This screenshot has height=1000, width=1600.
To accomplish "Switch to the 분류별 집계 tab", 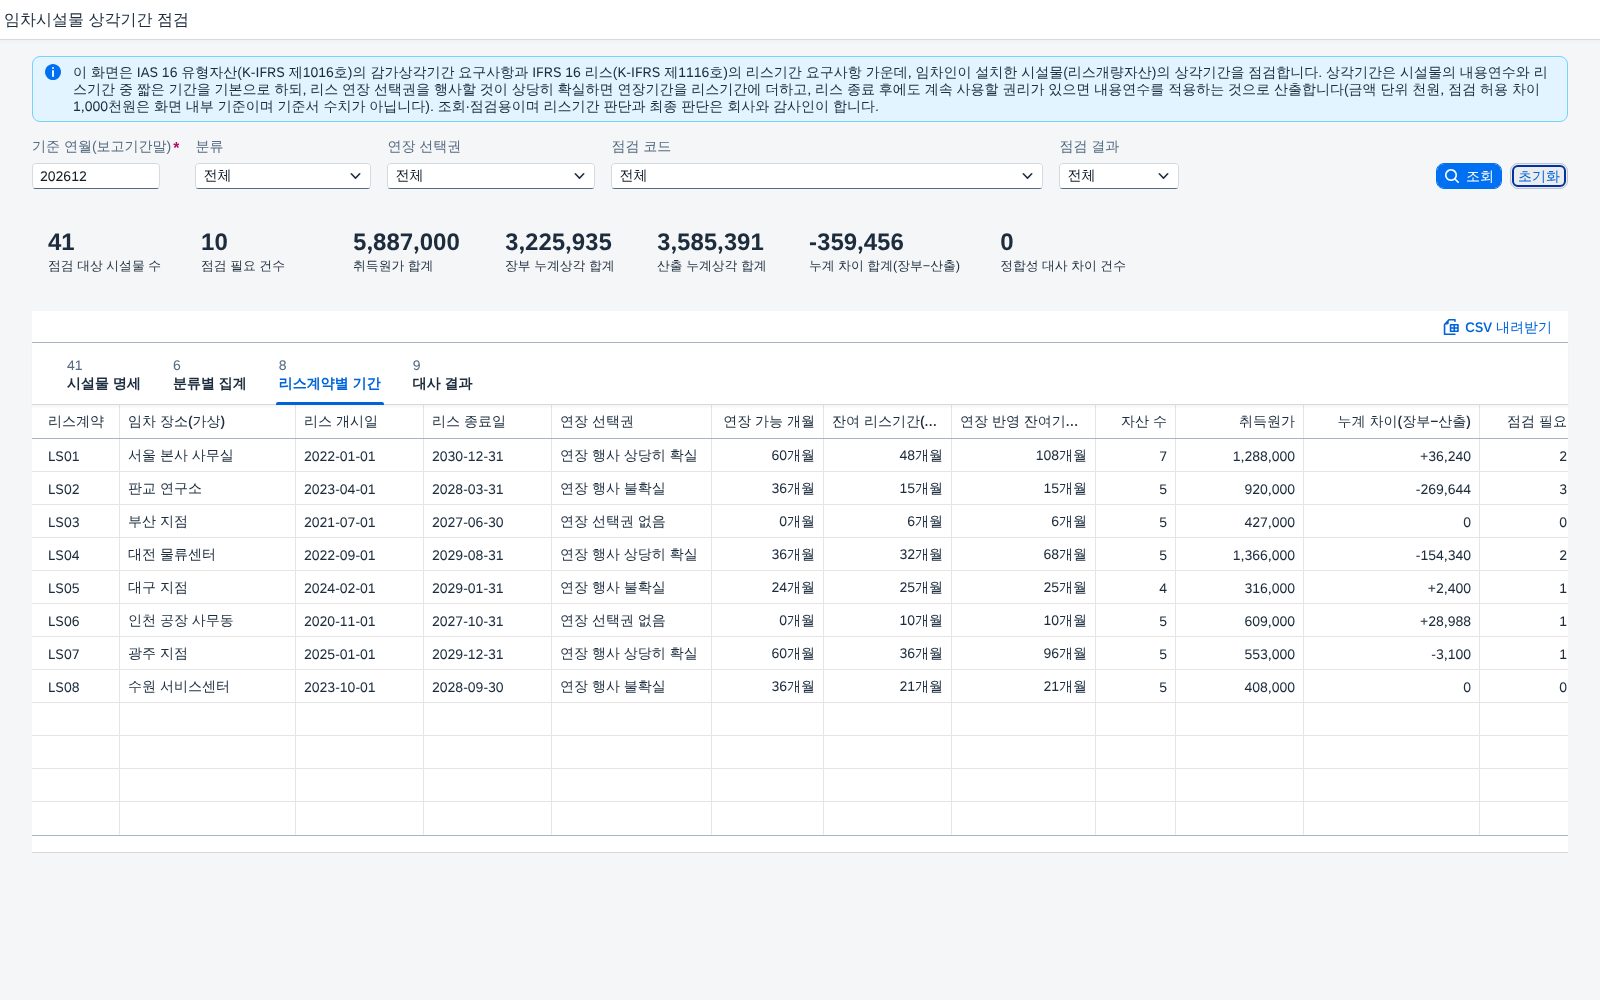I will (209, 375).
